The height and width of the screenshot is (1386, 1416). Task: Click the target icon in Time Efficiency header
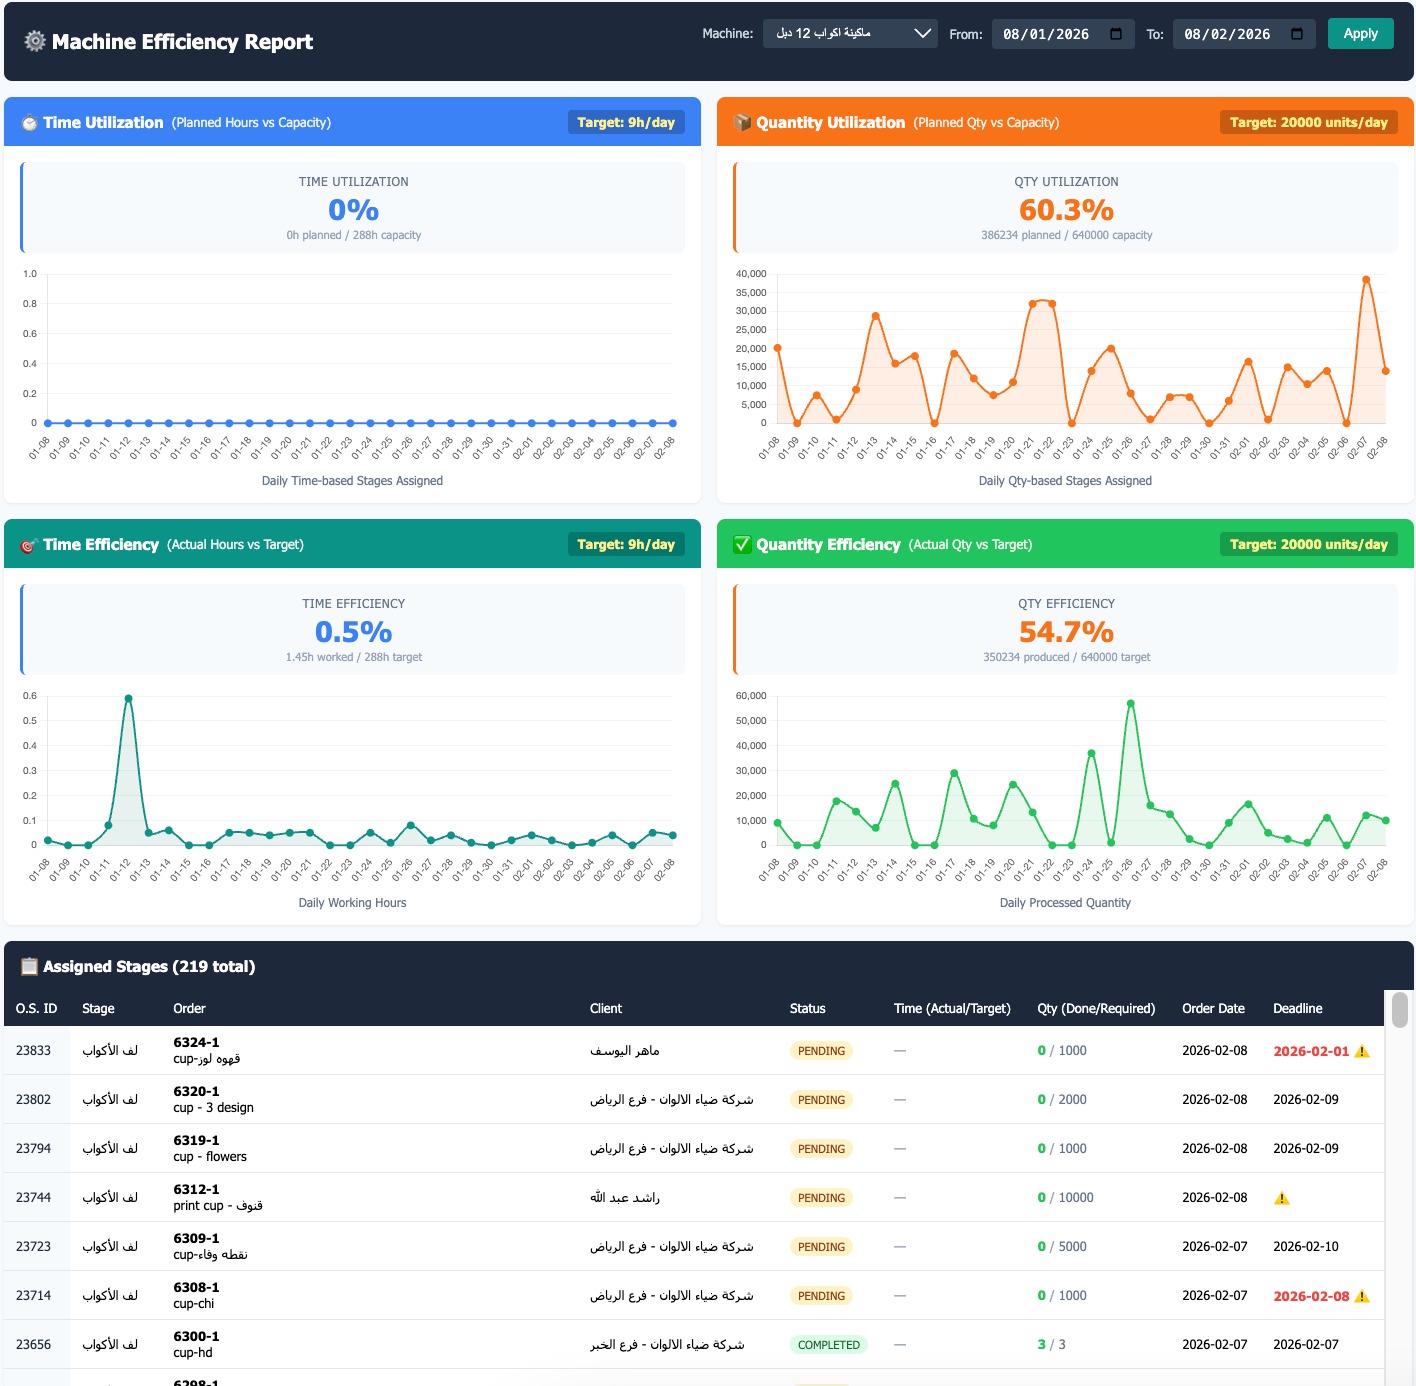(x=30, y=545)
